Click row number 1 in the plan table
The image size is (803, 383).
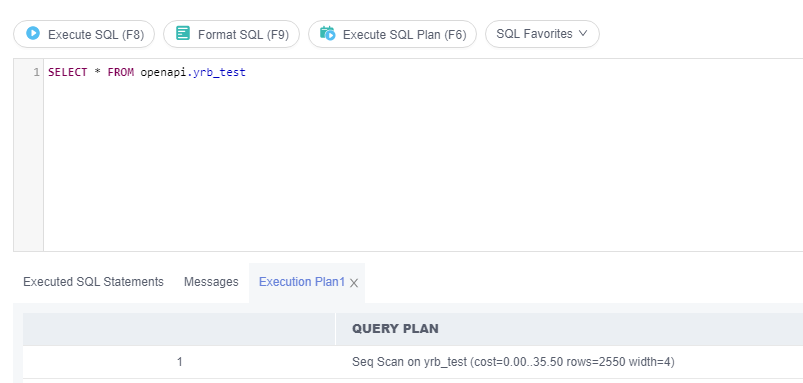(x=180, y=362)
